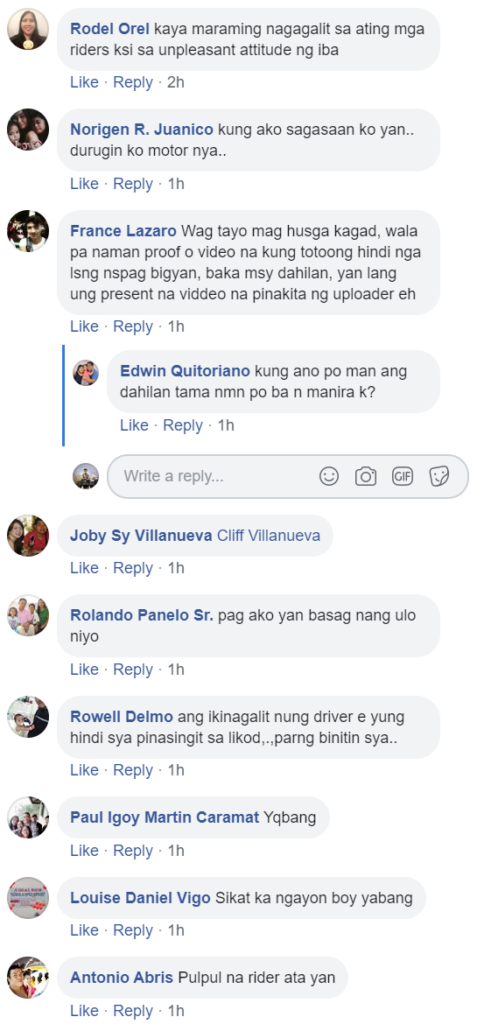Like Louise Daniel Vigo's comment
Image resolution: width=477 pixels, height=1024 pixels.
[x=84, y=930]
